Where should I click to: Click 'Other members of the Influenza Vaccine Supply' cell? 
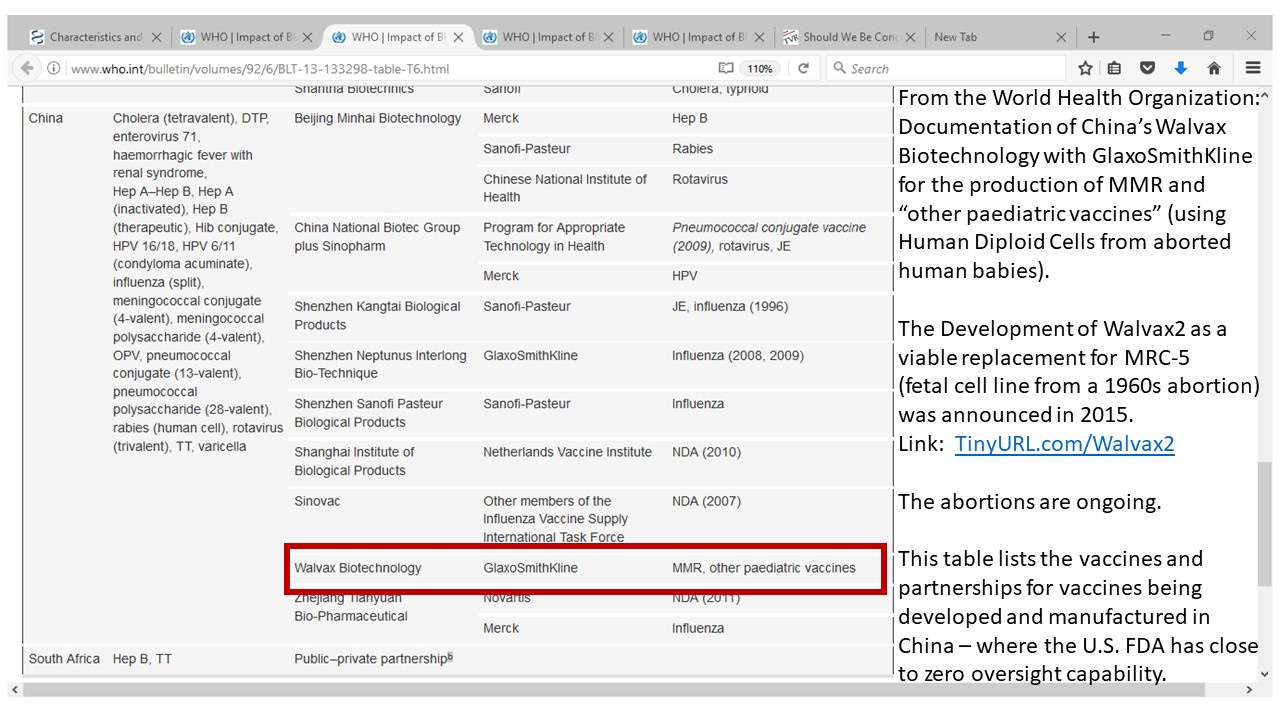coord(556,519)
